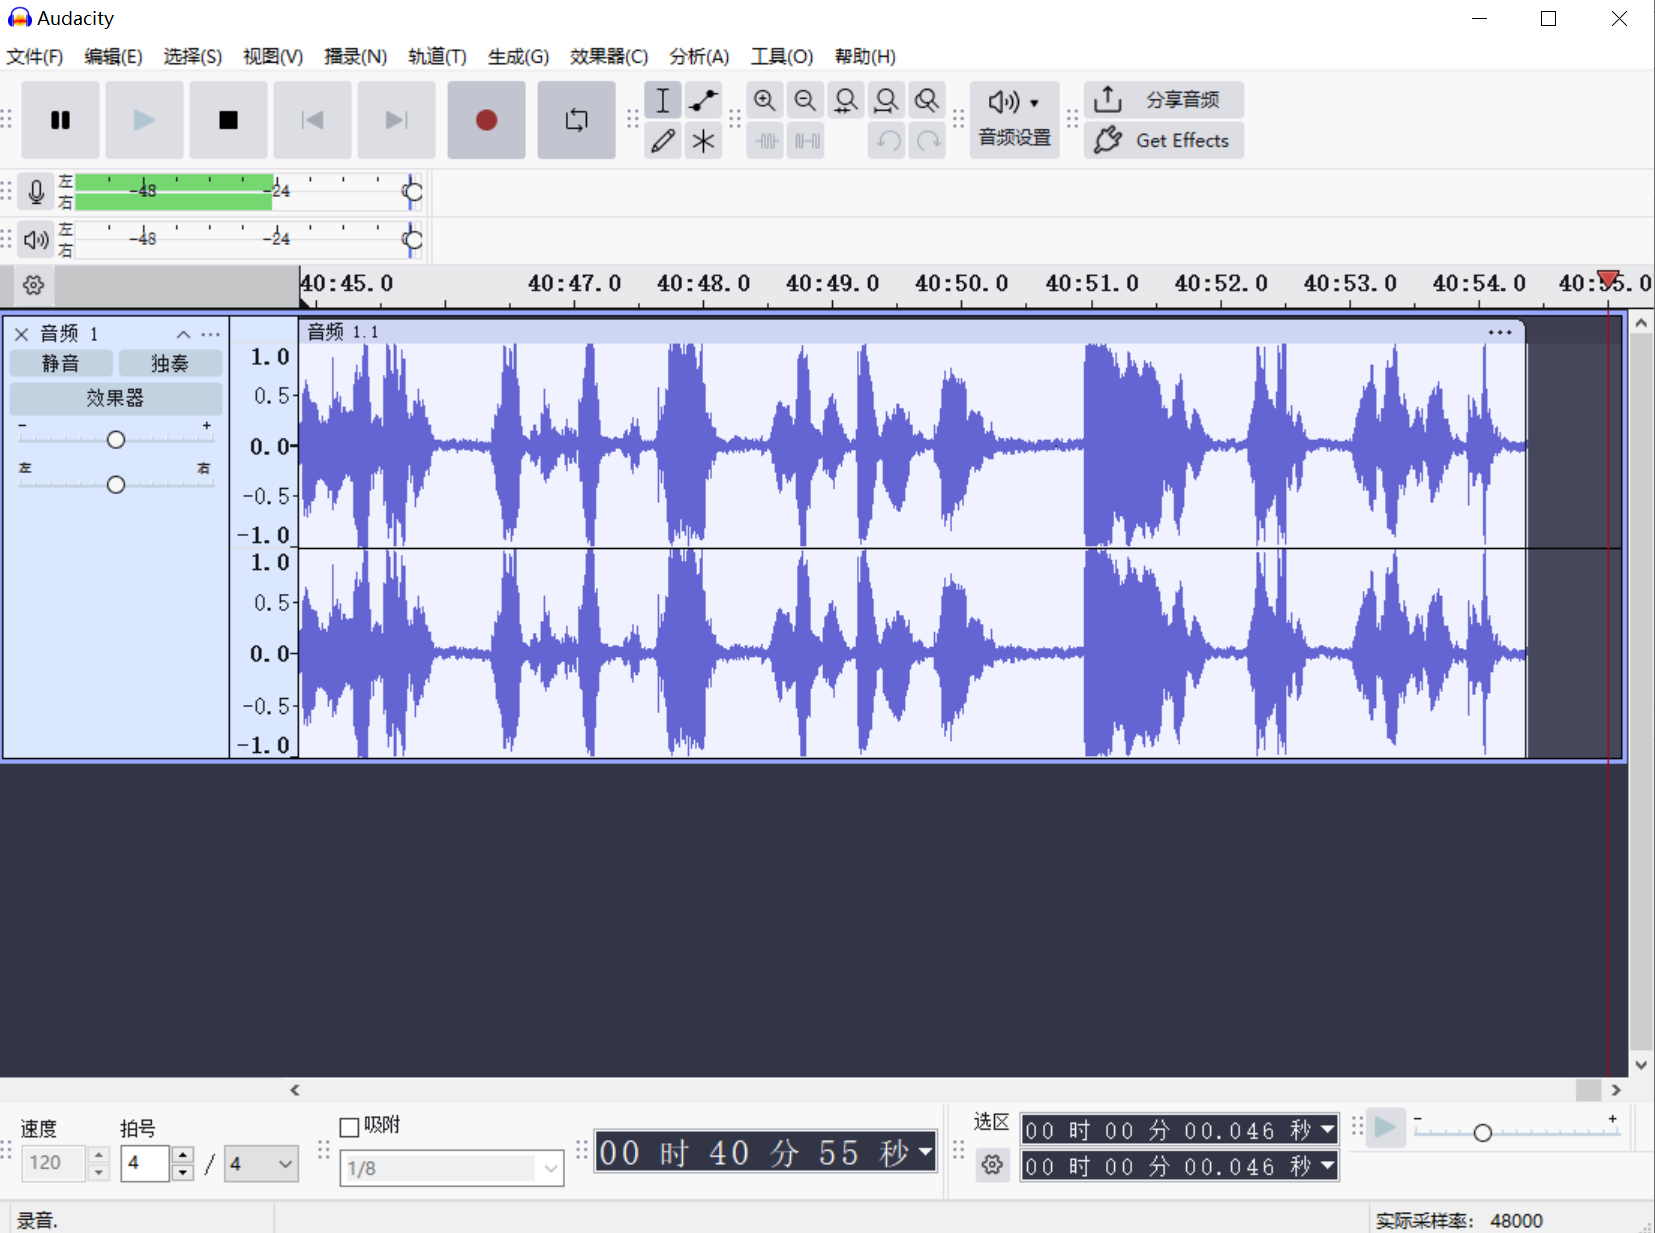The height and width of the screenshot is (1233, 1655).
Task: Close track 音频 1 with X
Action: click(x=21, y=334)
